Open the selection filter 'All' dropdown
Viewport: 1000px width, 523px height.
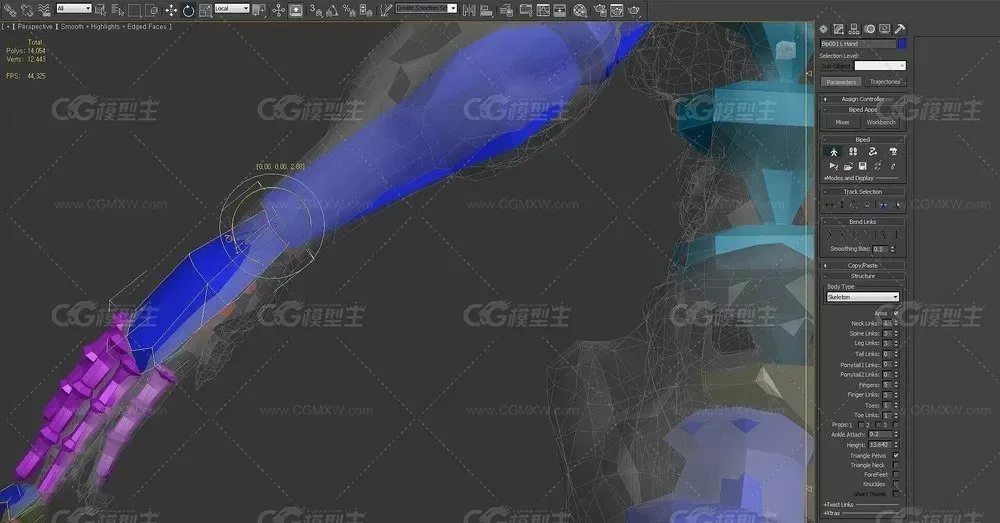(x=74, y=8)
